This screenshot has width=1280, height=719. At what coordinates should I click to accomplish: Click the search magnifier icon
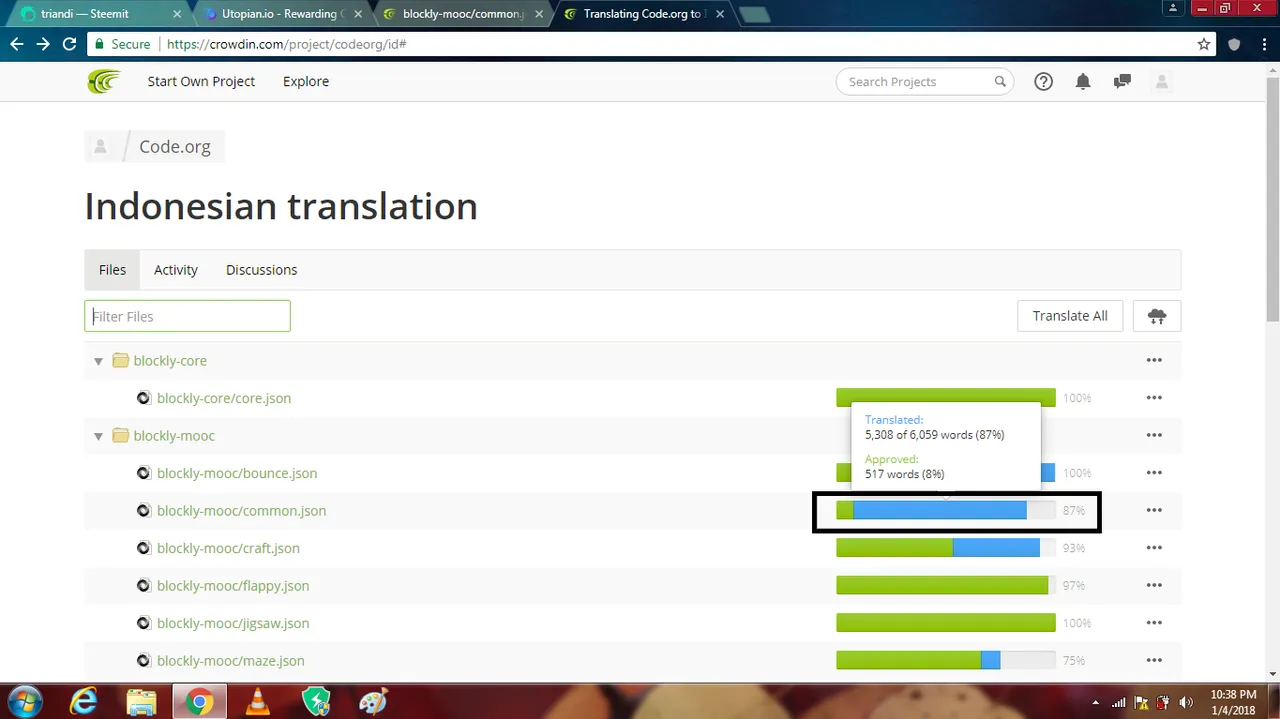pyautogui.click(x=1000, y=82)
